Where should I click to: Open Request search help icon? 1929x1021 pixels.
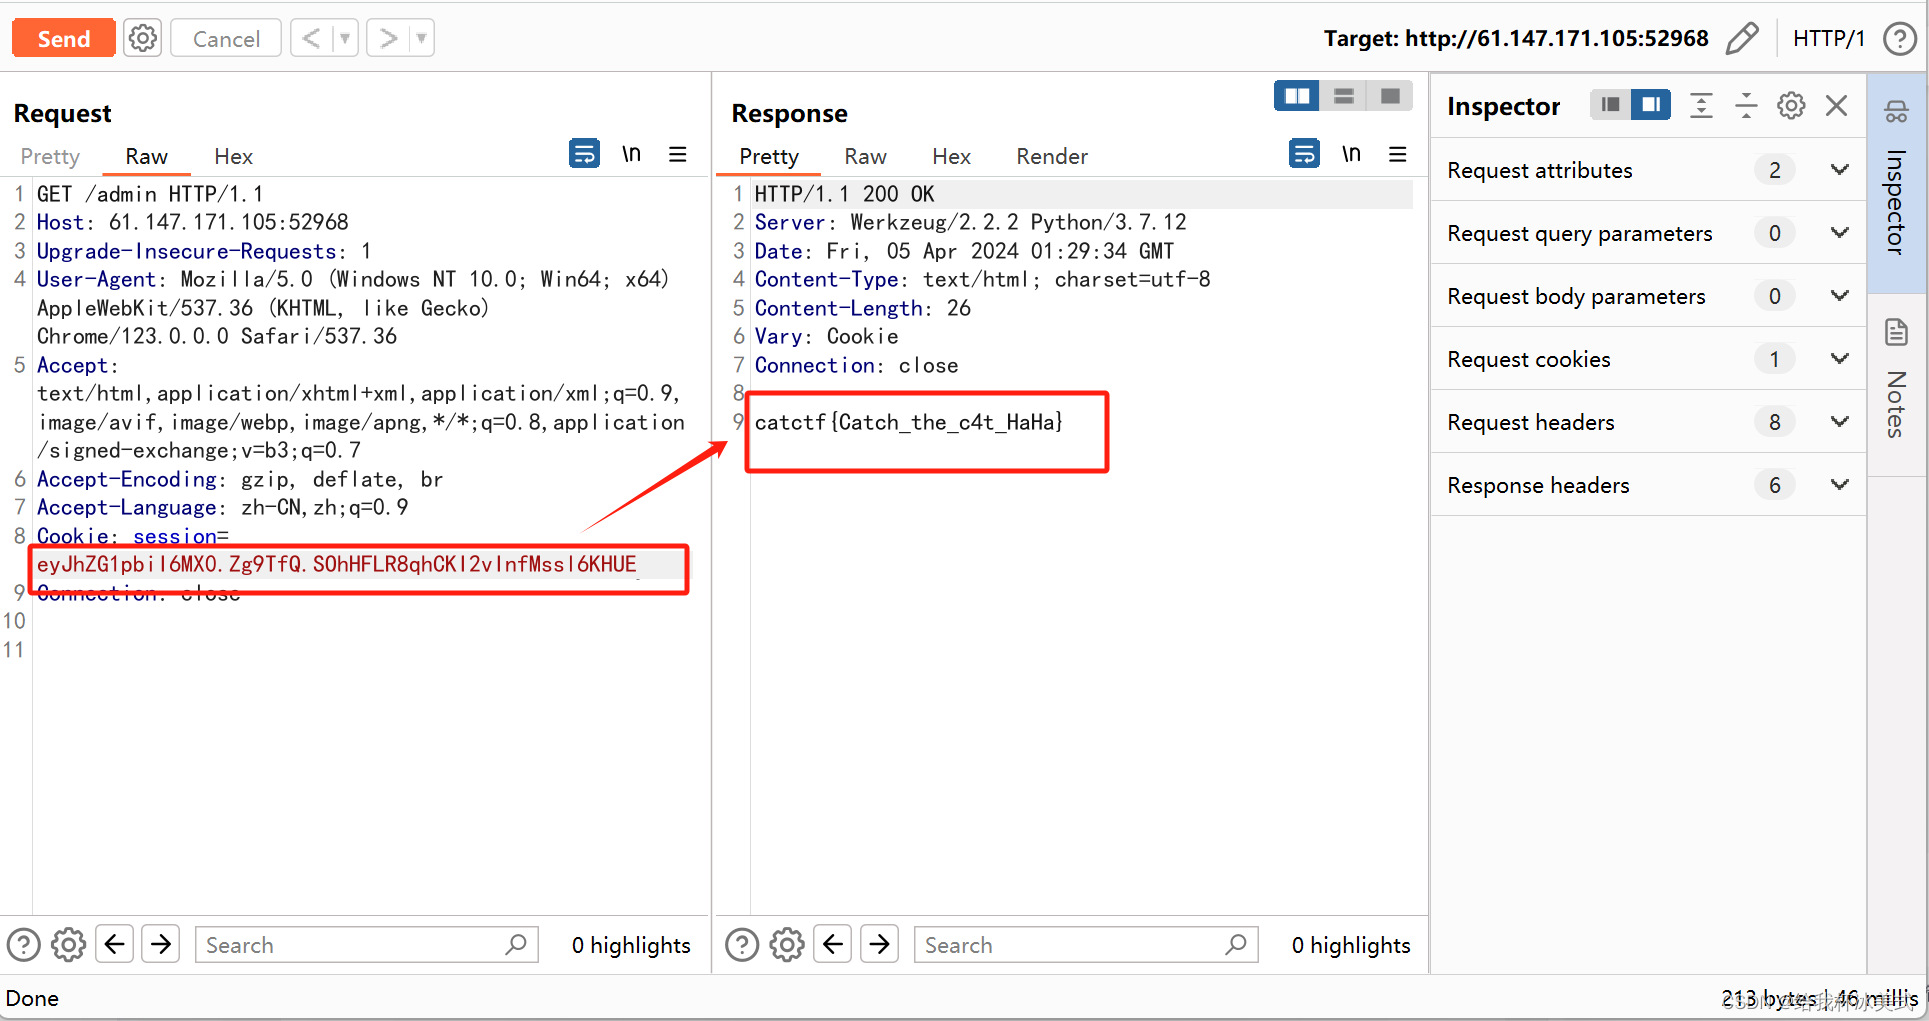pos(24,945)
